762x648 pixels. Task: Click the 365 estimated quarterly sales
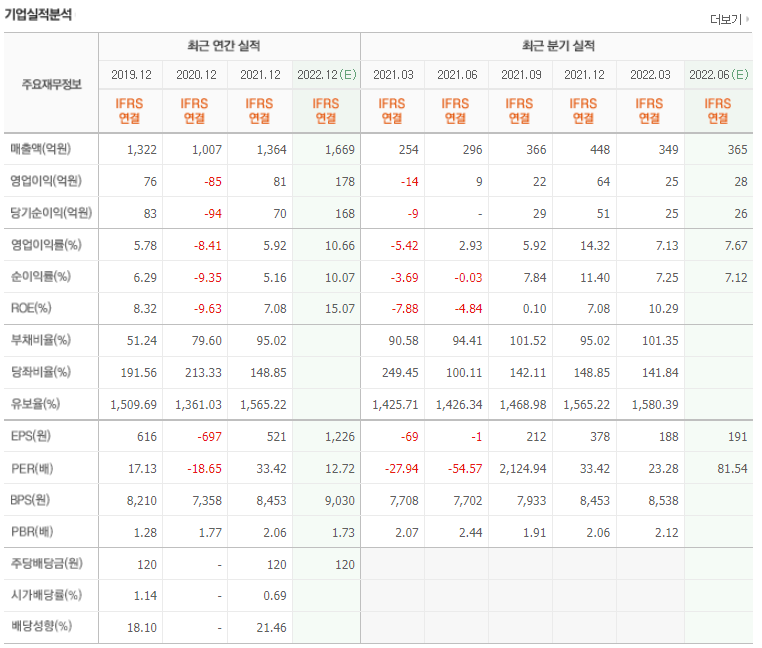coord(737,150)
